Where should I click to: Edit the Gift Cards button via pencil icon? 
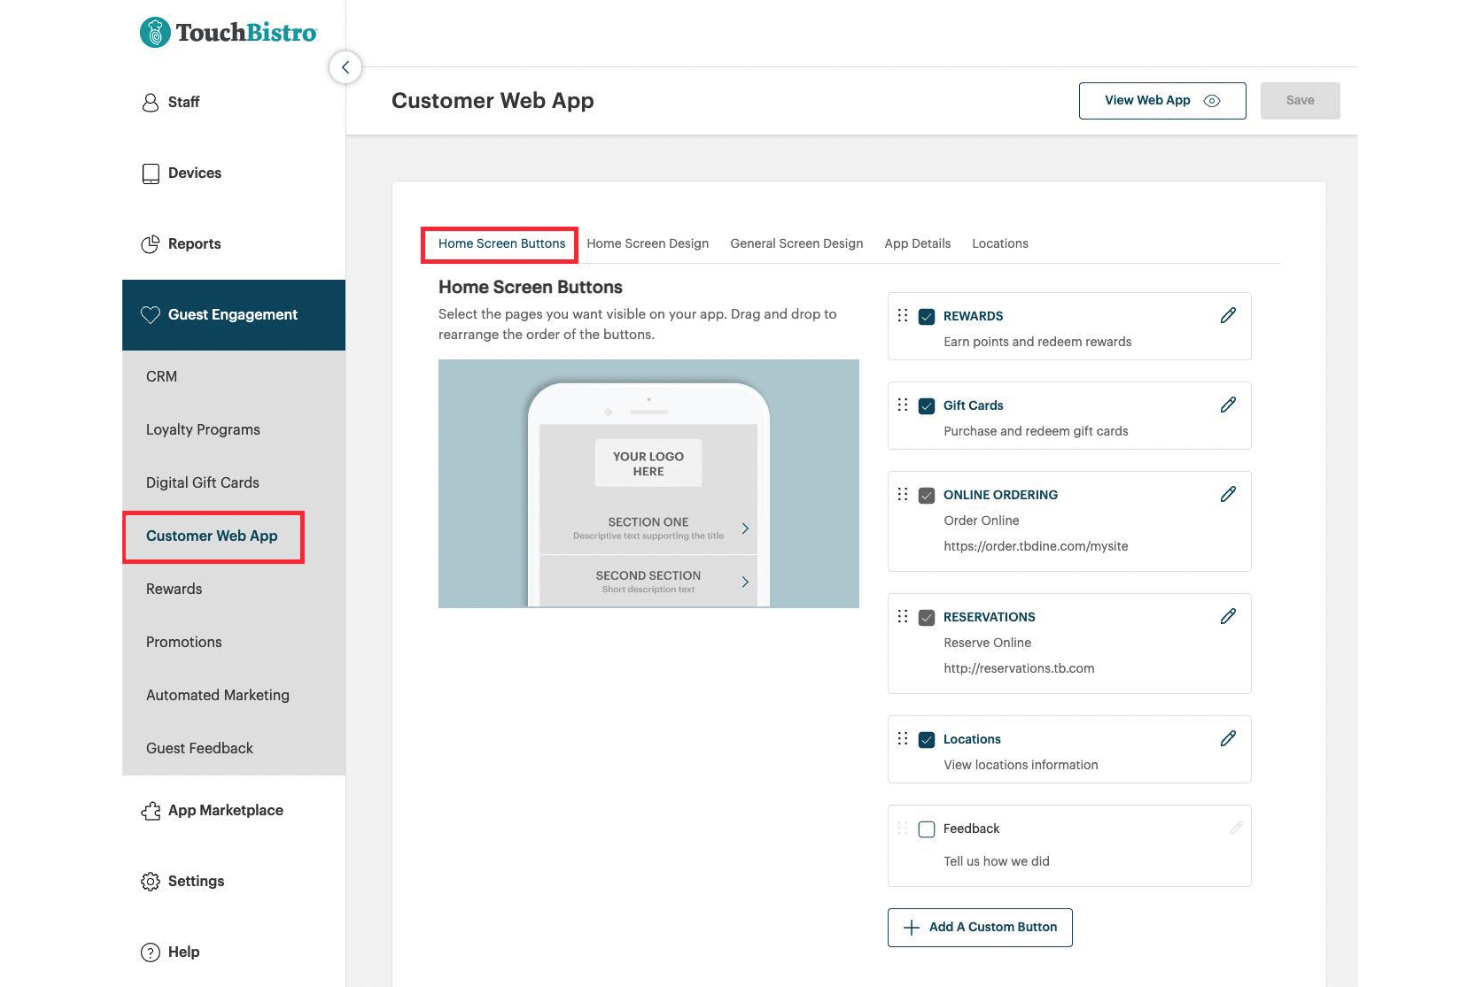click(1228, 405)
